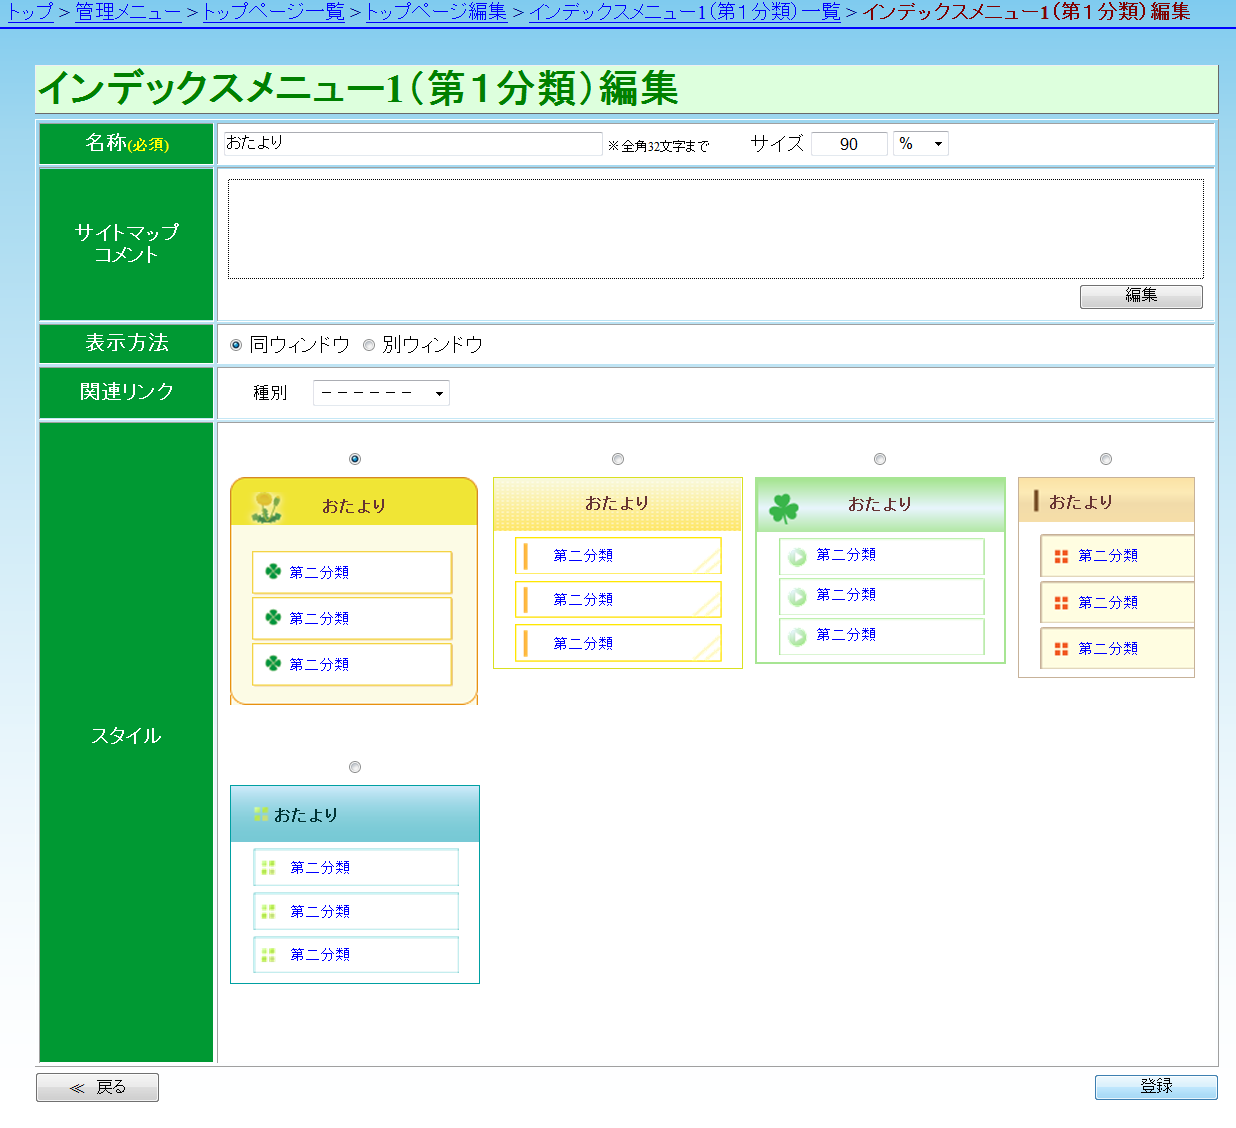Viewport: 1236px width, 1128px height.
Task: Click the インデックスメニュー1(第1分類)編集 breadcrumb text
Action: point(1026,12)
